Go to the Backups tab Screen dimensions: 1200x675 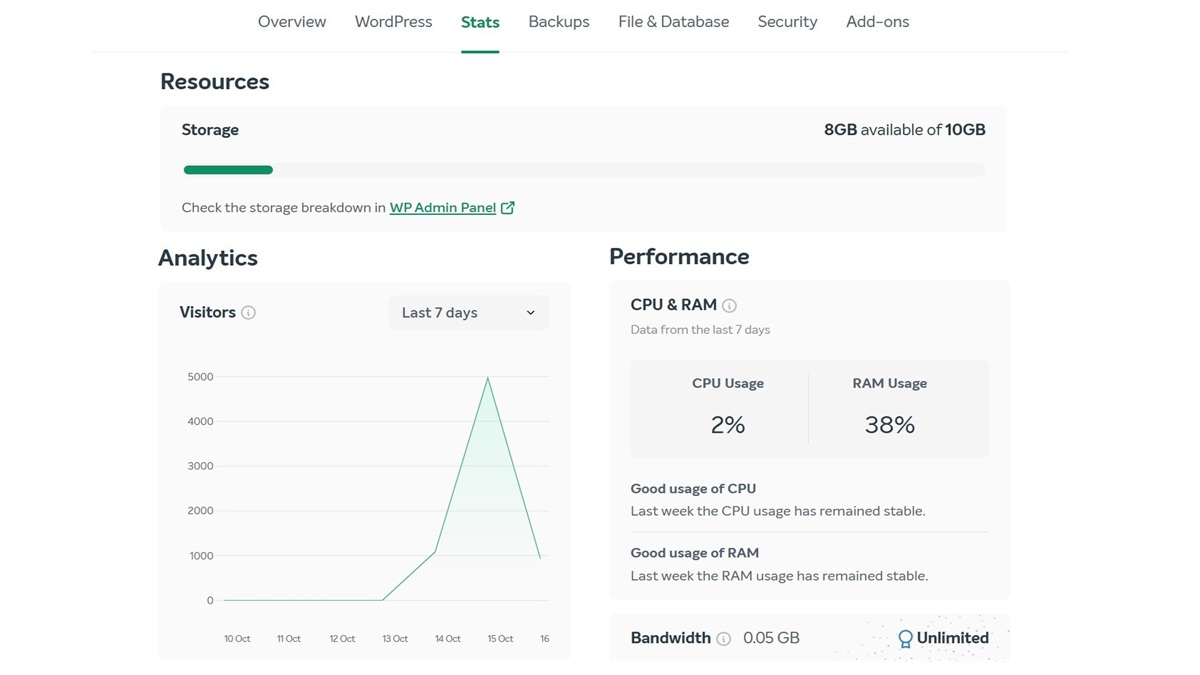click(558, 21)
